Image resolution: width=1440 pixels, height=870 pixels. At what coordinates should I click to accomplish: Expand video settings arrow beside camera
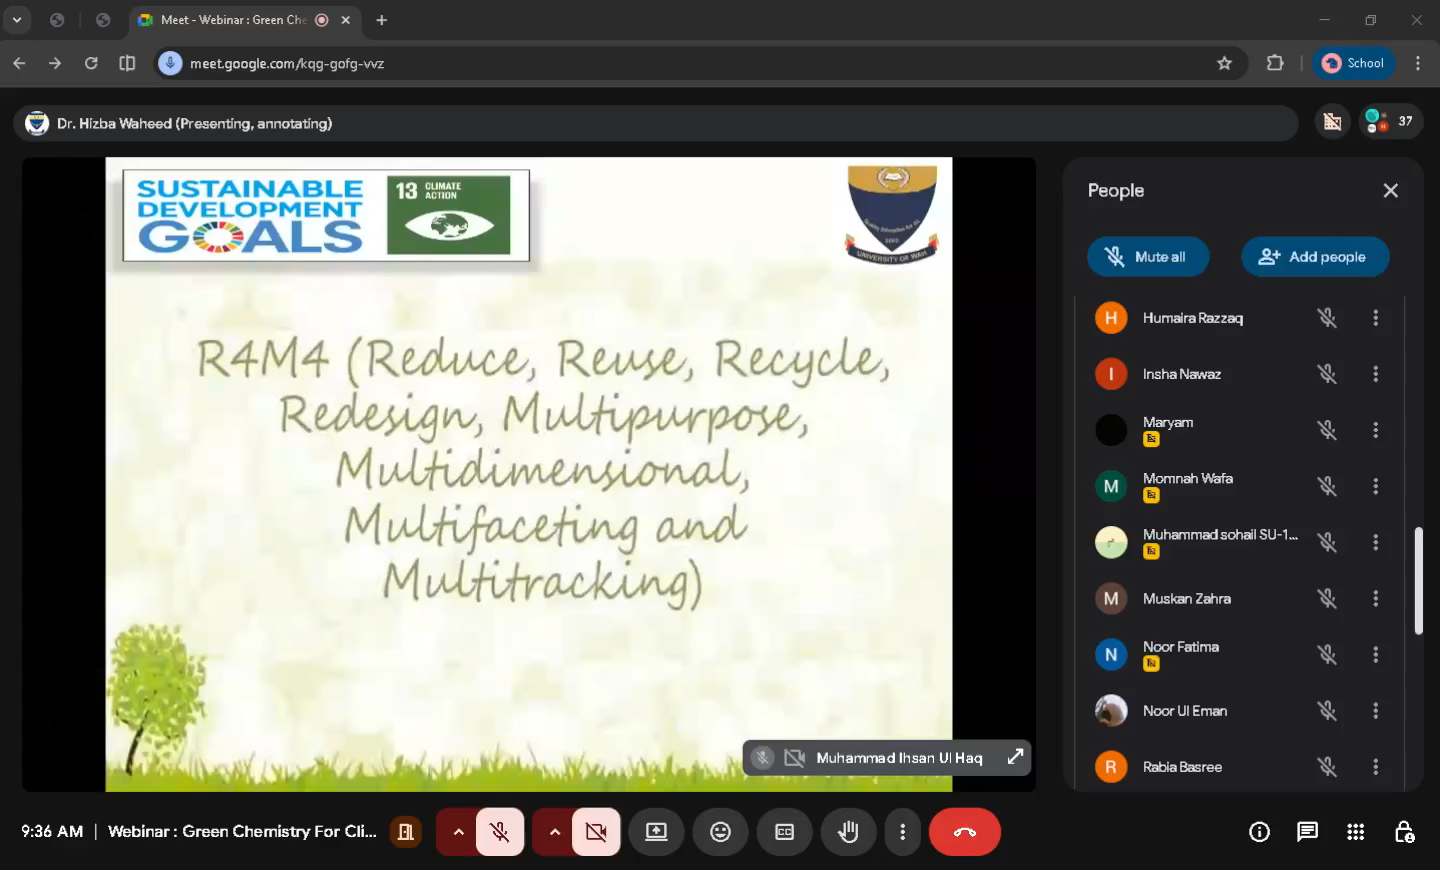pyautogui.click(x=554, y=832)
